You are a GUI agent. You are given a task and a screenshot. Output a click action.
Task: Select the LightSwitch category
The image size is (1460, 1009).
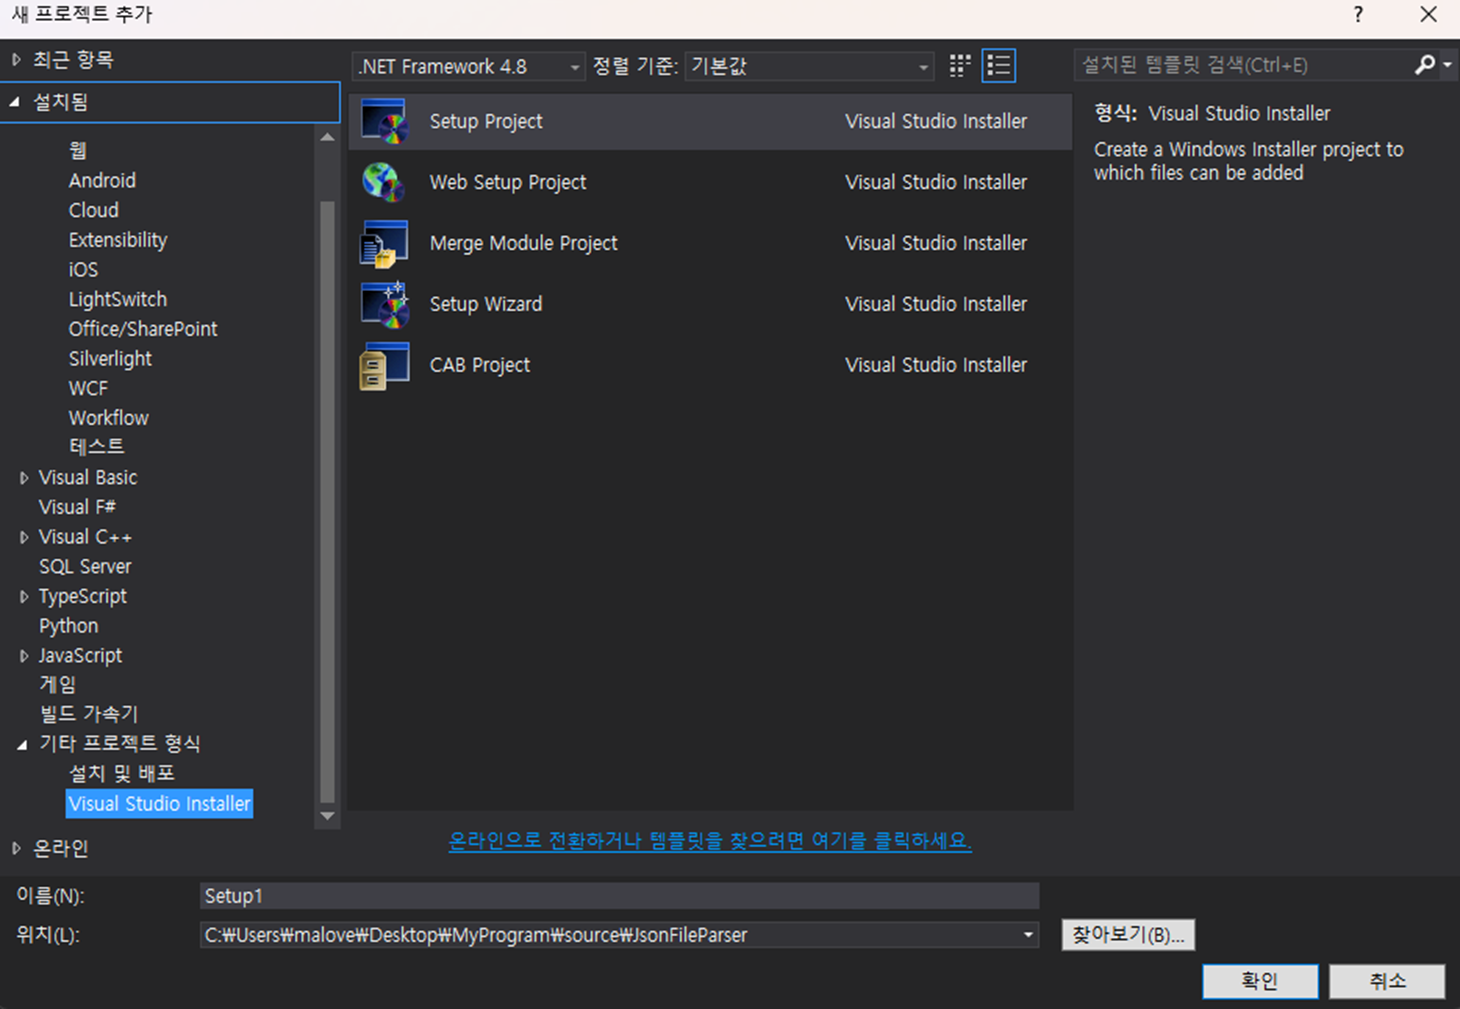point(118,299)
